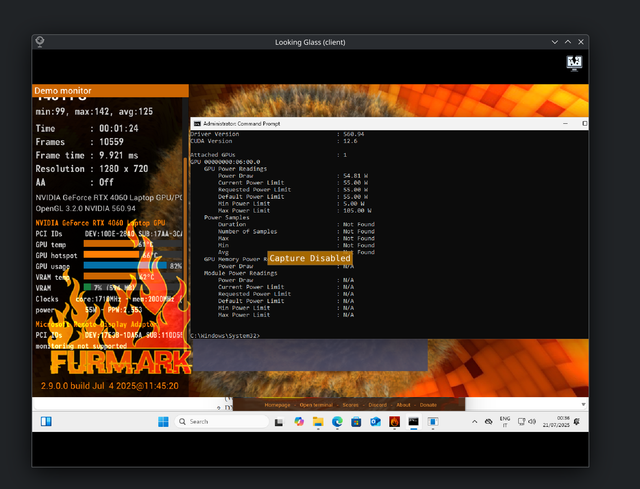Click the 'Module Power Readings' heading
The image size is (640, 489).
(x=240, y=273)
